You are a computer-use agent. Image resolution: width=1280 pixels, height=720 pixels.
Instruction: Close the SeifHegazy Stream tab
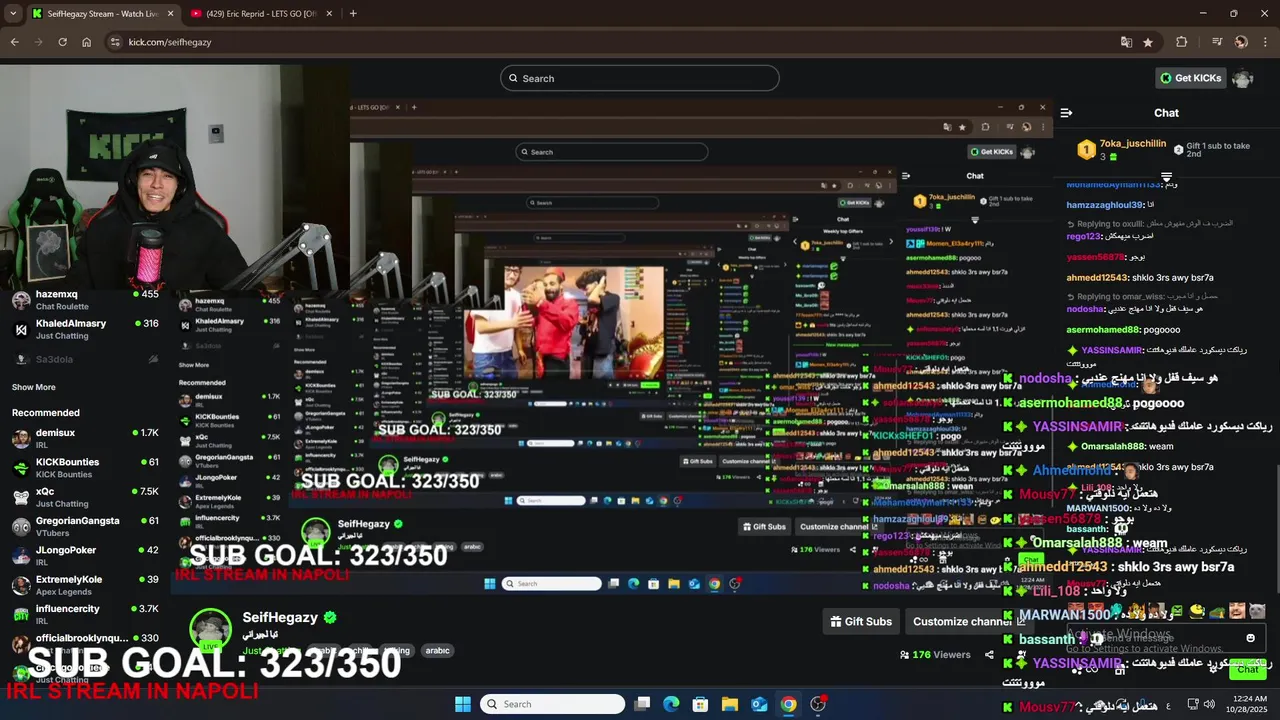tap(170, 13)
